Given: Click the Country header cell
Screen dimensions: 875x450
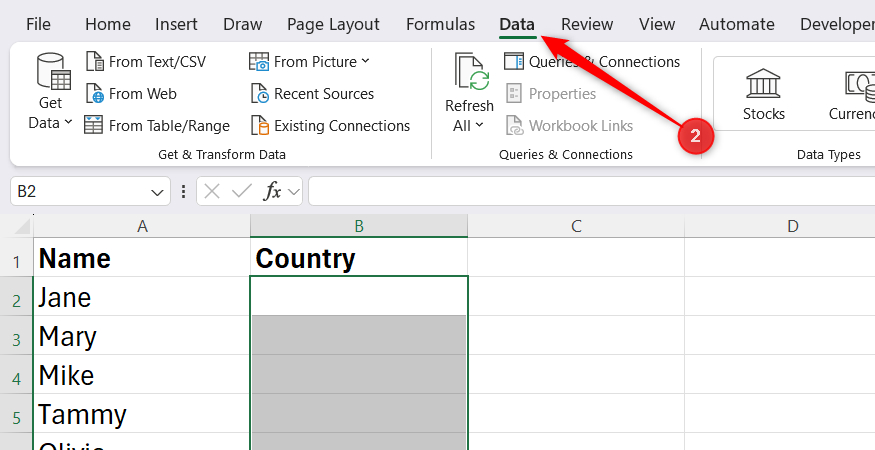Looking at the screenshot, I should coord(359,257).
